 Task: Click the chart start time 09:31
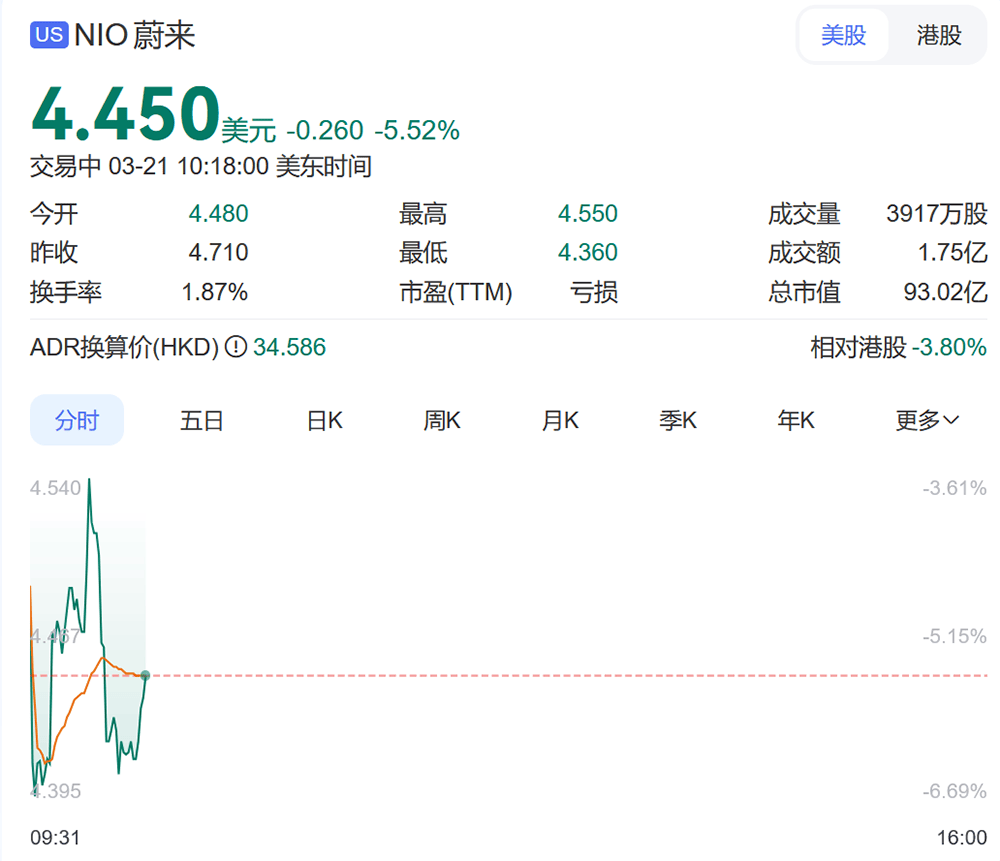point(55,837)
